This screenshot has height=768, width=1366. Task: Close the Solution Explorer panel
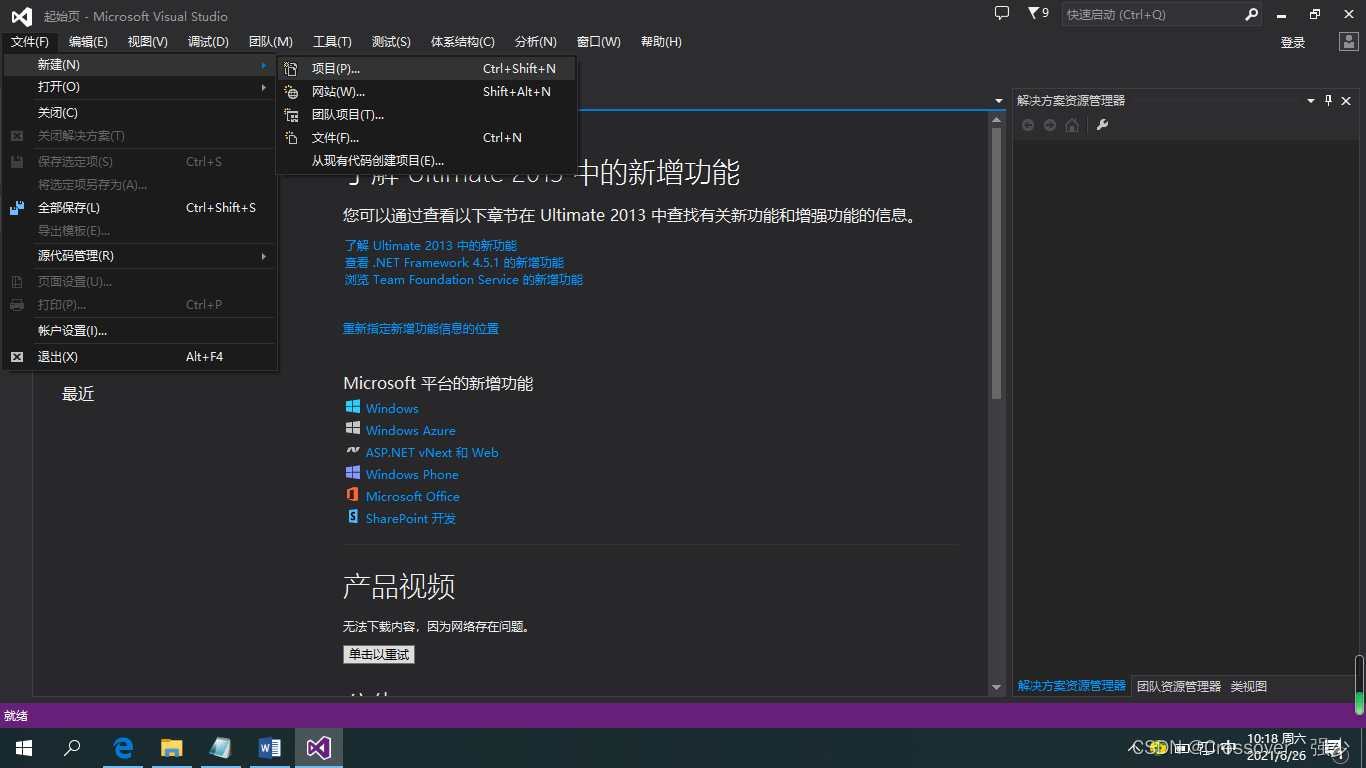click(1346, 100)
